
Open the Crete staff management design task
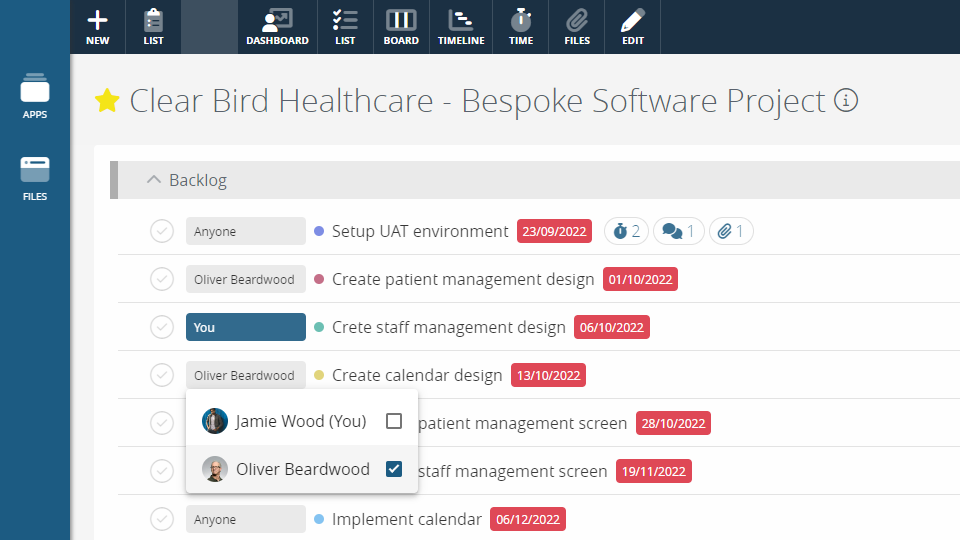coord(448,328)
